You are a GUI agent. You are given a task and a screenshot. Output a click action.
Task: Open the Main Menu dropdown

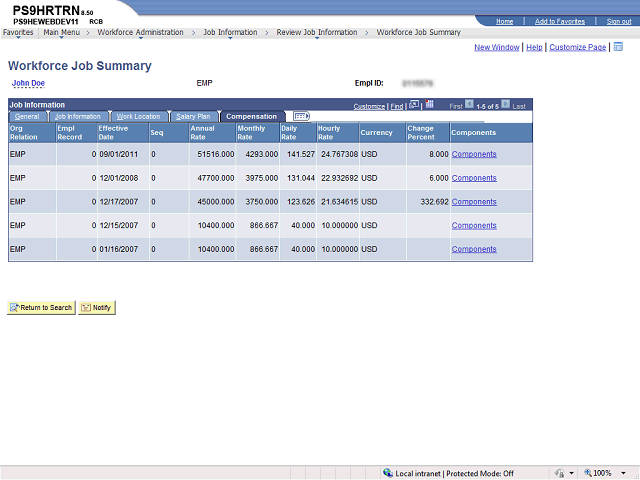pyautogui.click(x=62, y=32)
